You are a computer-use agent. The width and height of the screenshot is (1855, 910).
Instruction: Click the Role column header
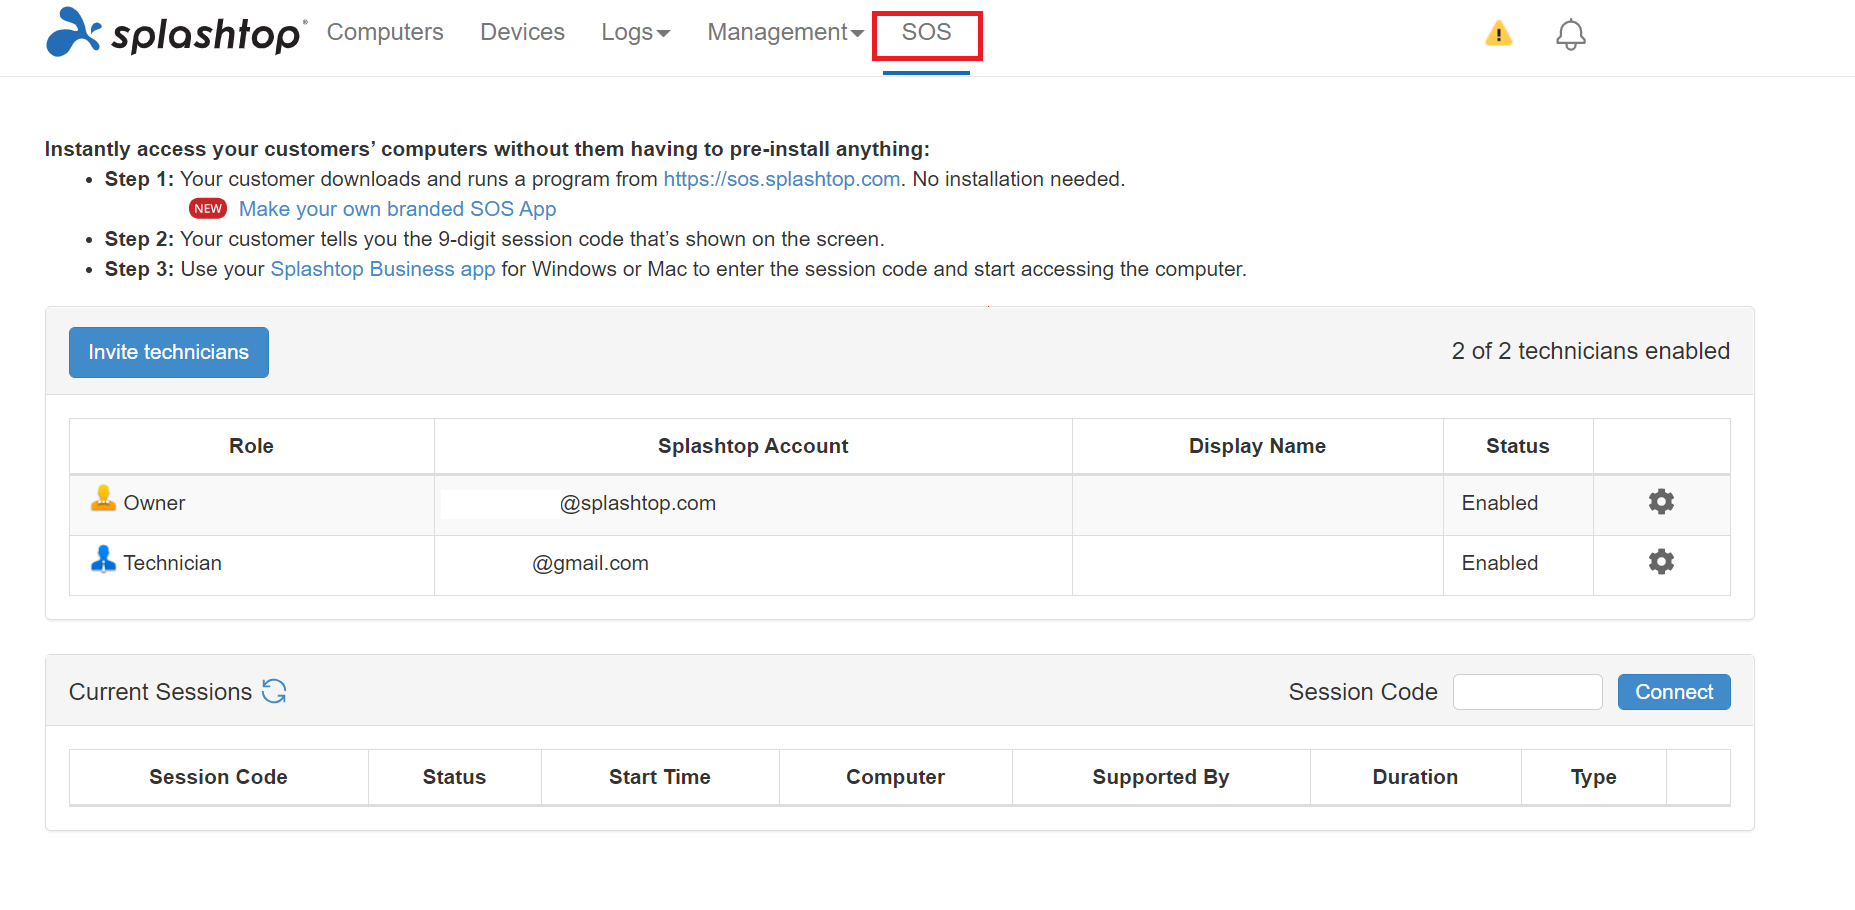(251, 446)
